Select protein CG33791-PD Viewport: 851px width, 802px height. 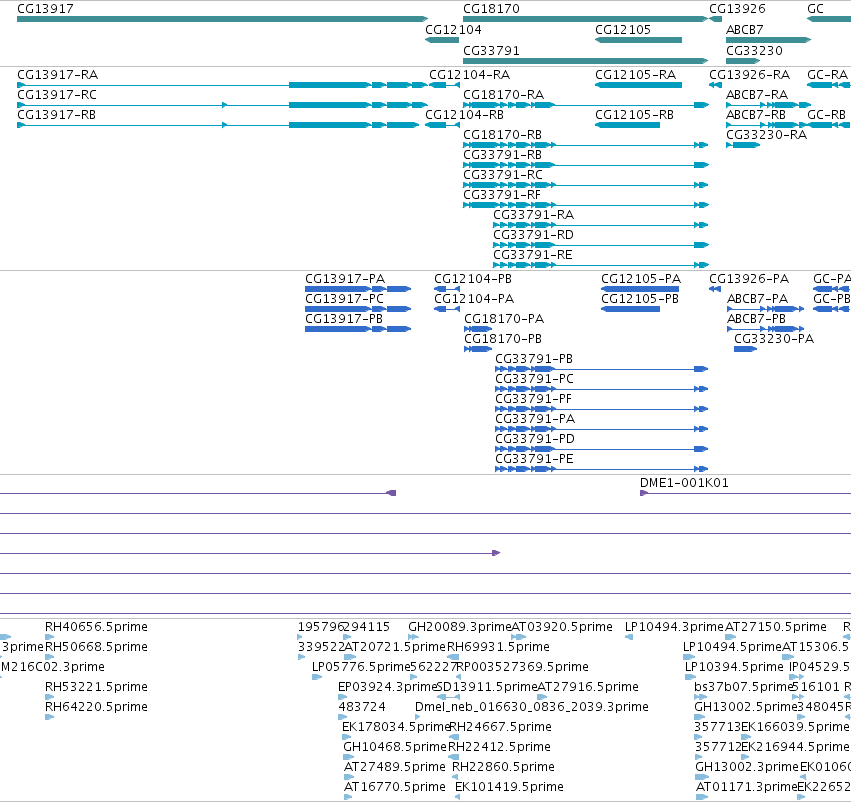point(601,450)
